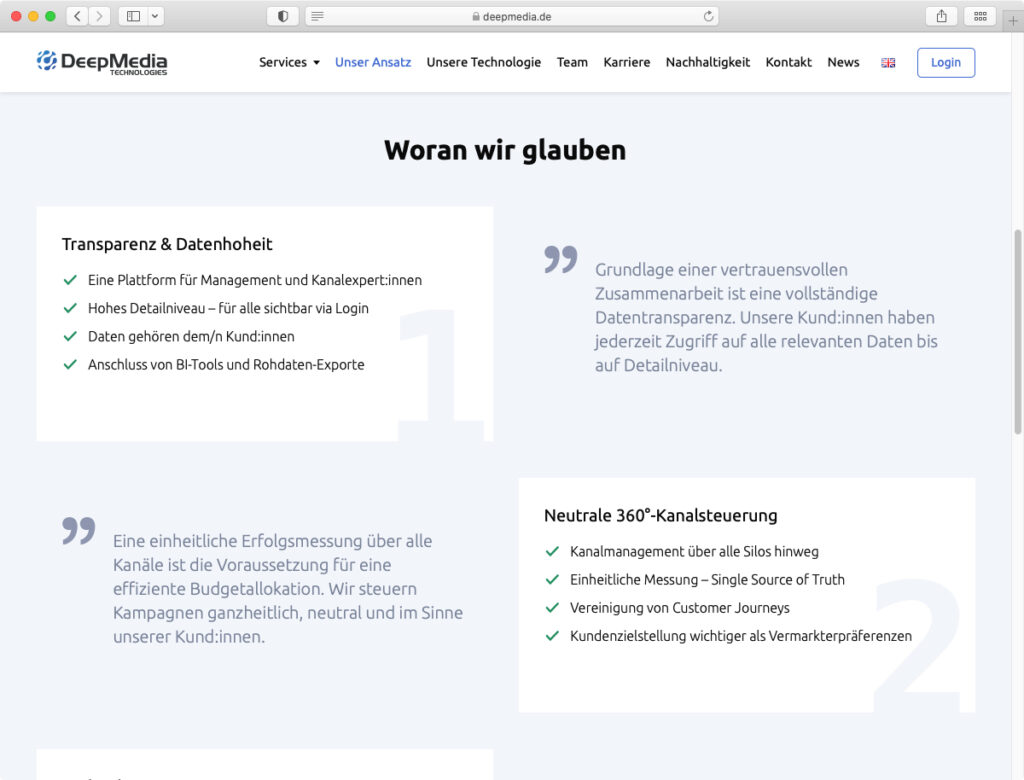The width and height of the screenshot is (1024, 780).
Task: Go to the Karriere page
Action: point(626,63)
